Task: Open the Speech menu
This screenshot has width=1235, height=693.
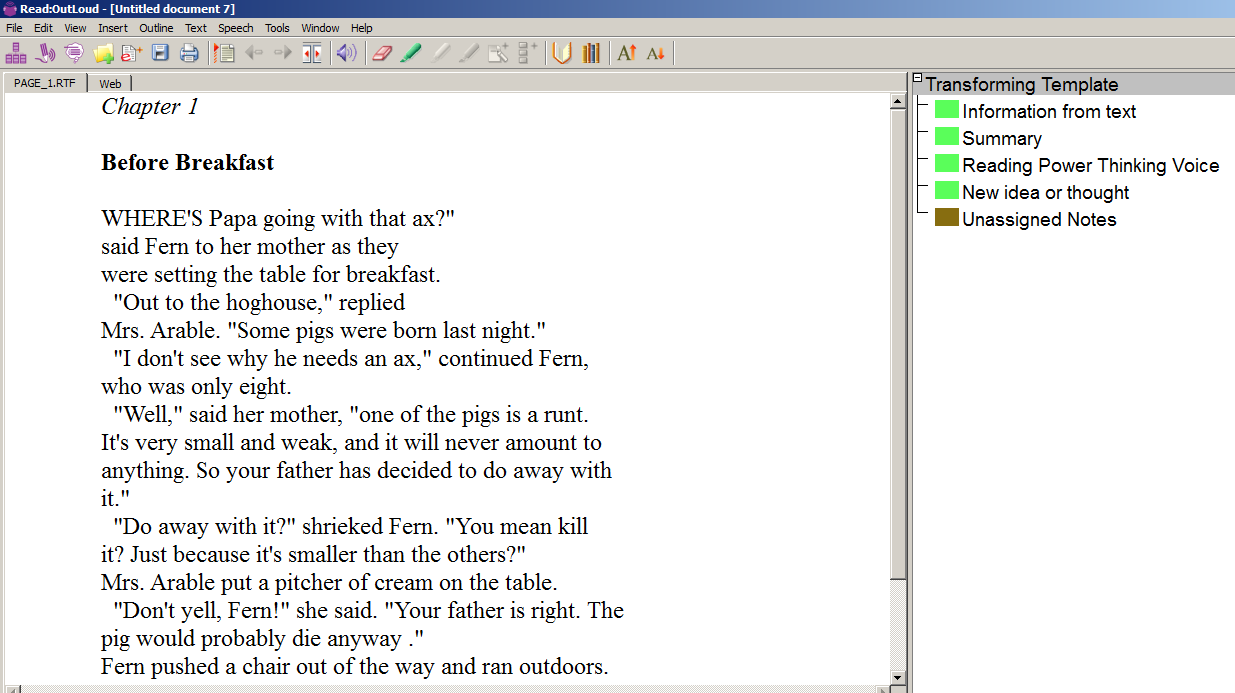Action: [x=236, y=28]
